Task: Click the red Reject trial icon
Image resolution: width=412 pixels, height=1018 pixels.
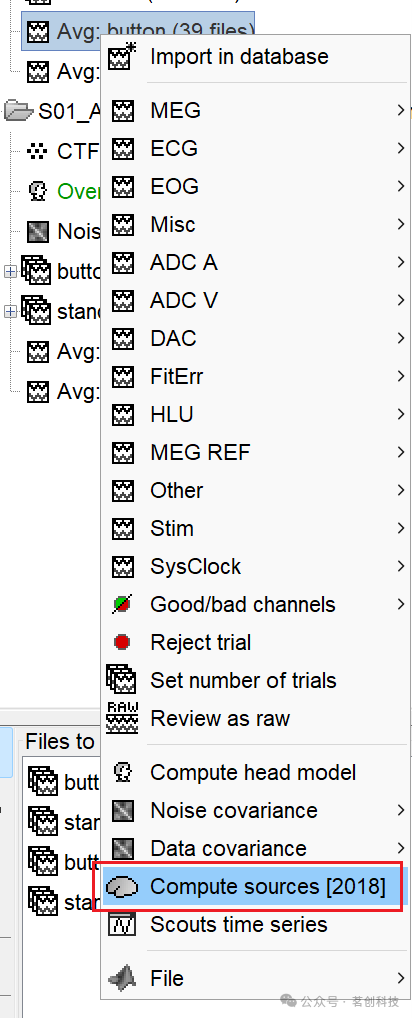Action: point(122,642)
